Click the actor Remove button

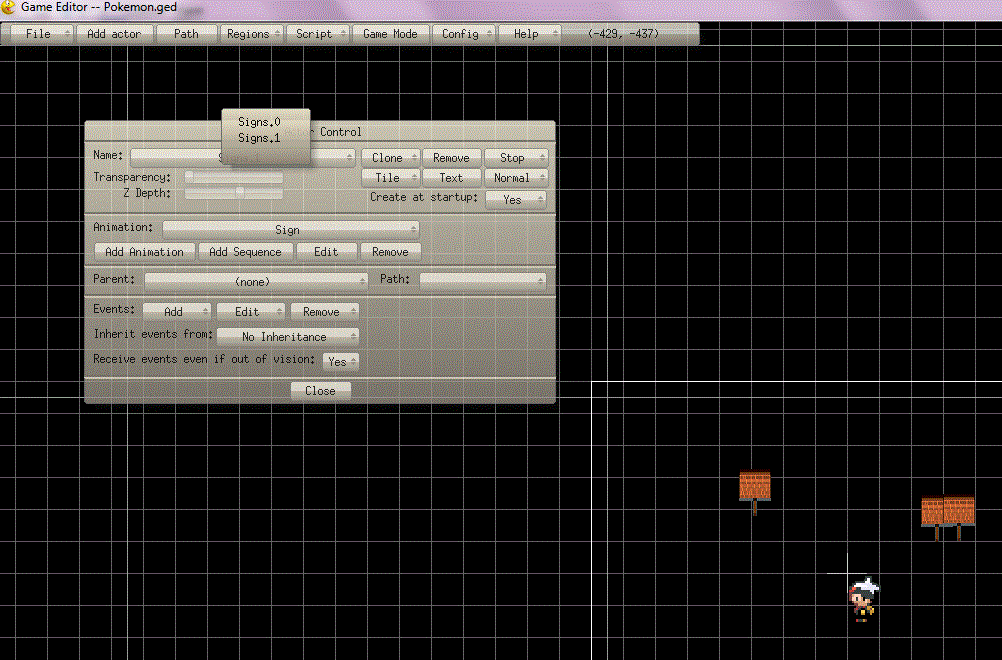[451, 158]
